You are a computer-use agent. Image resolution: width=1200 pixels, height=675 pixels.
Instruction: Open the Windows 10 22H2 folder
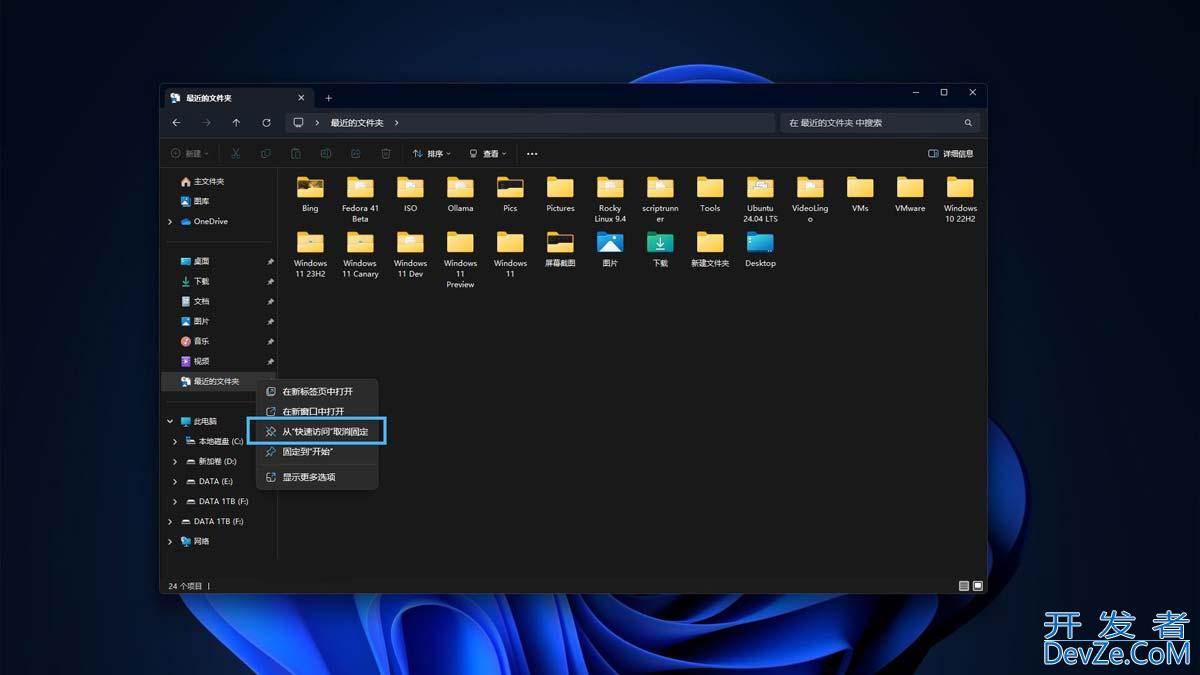[960, 199]
